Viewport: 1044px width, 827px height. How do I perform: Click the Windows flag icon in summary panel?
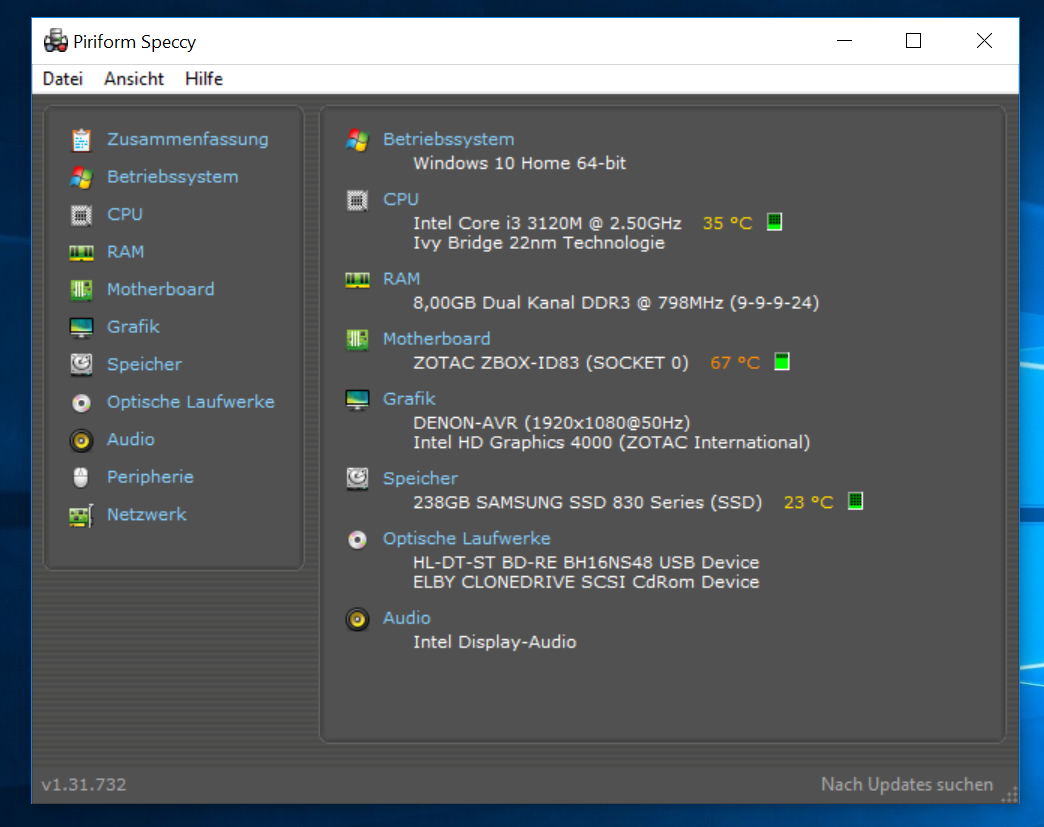[358, 140]
